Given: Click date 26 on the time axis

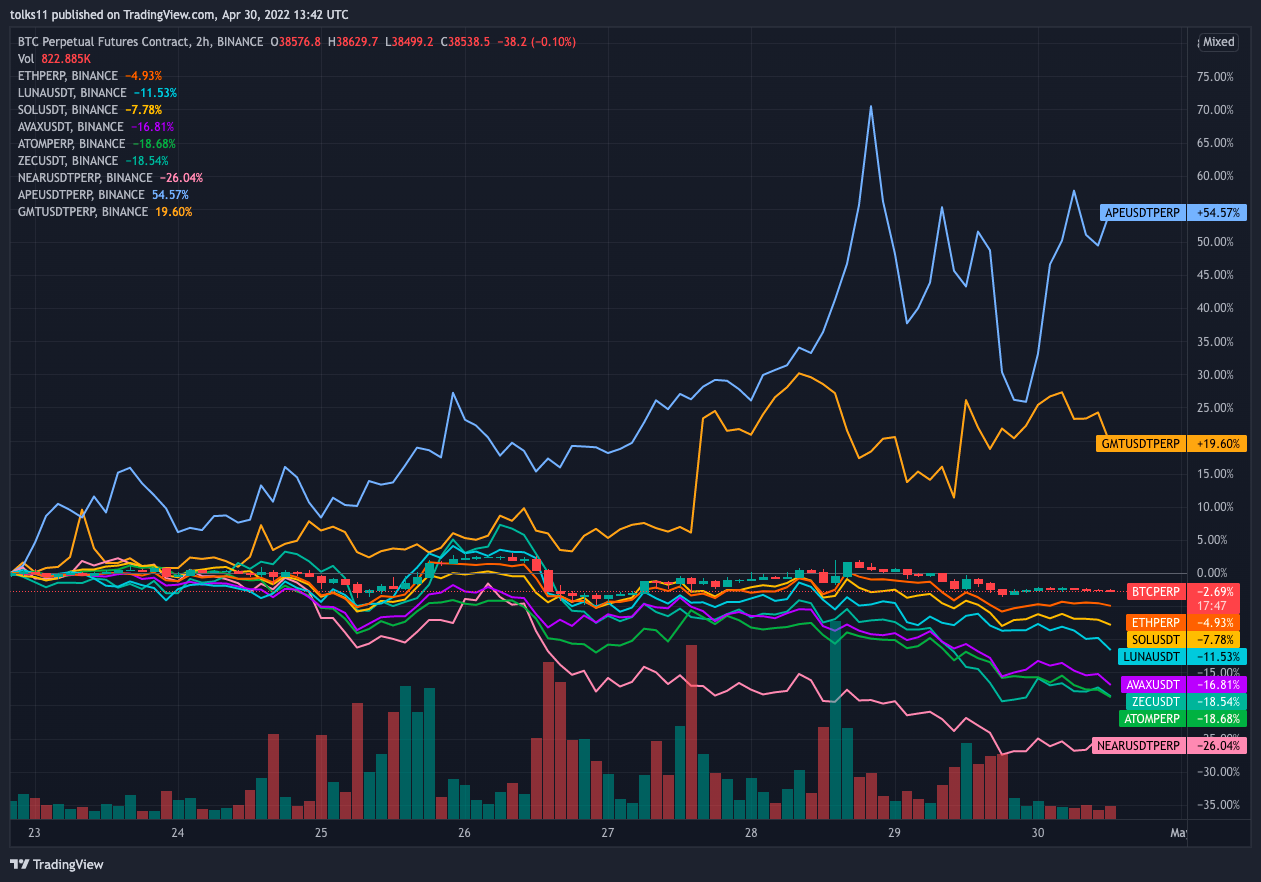Looking at the screenshot, I should point(464,833).
